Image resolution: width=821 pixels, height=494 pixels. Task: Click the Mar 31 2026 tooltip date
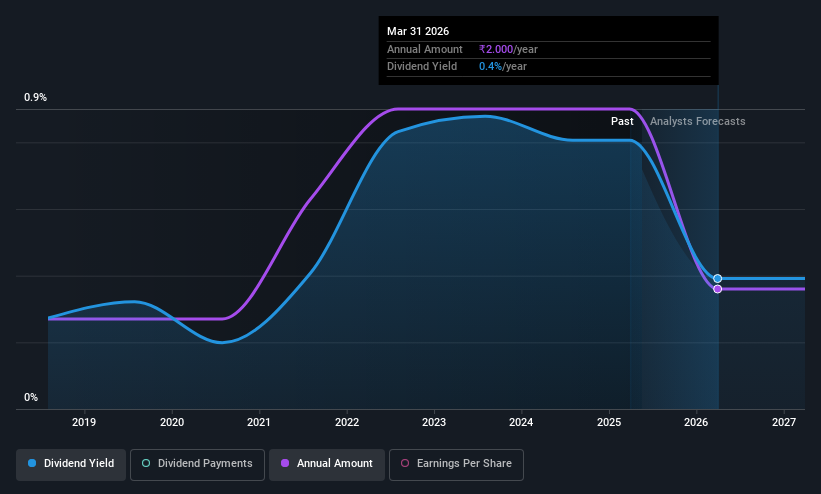(418, 31)
